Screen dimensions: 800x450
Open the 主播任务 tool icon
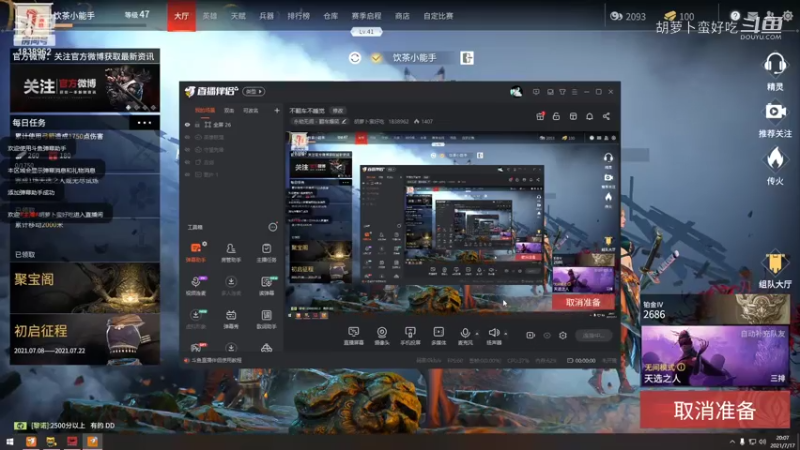[266, 252]
